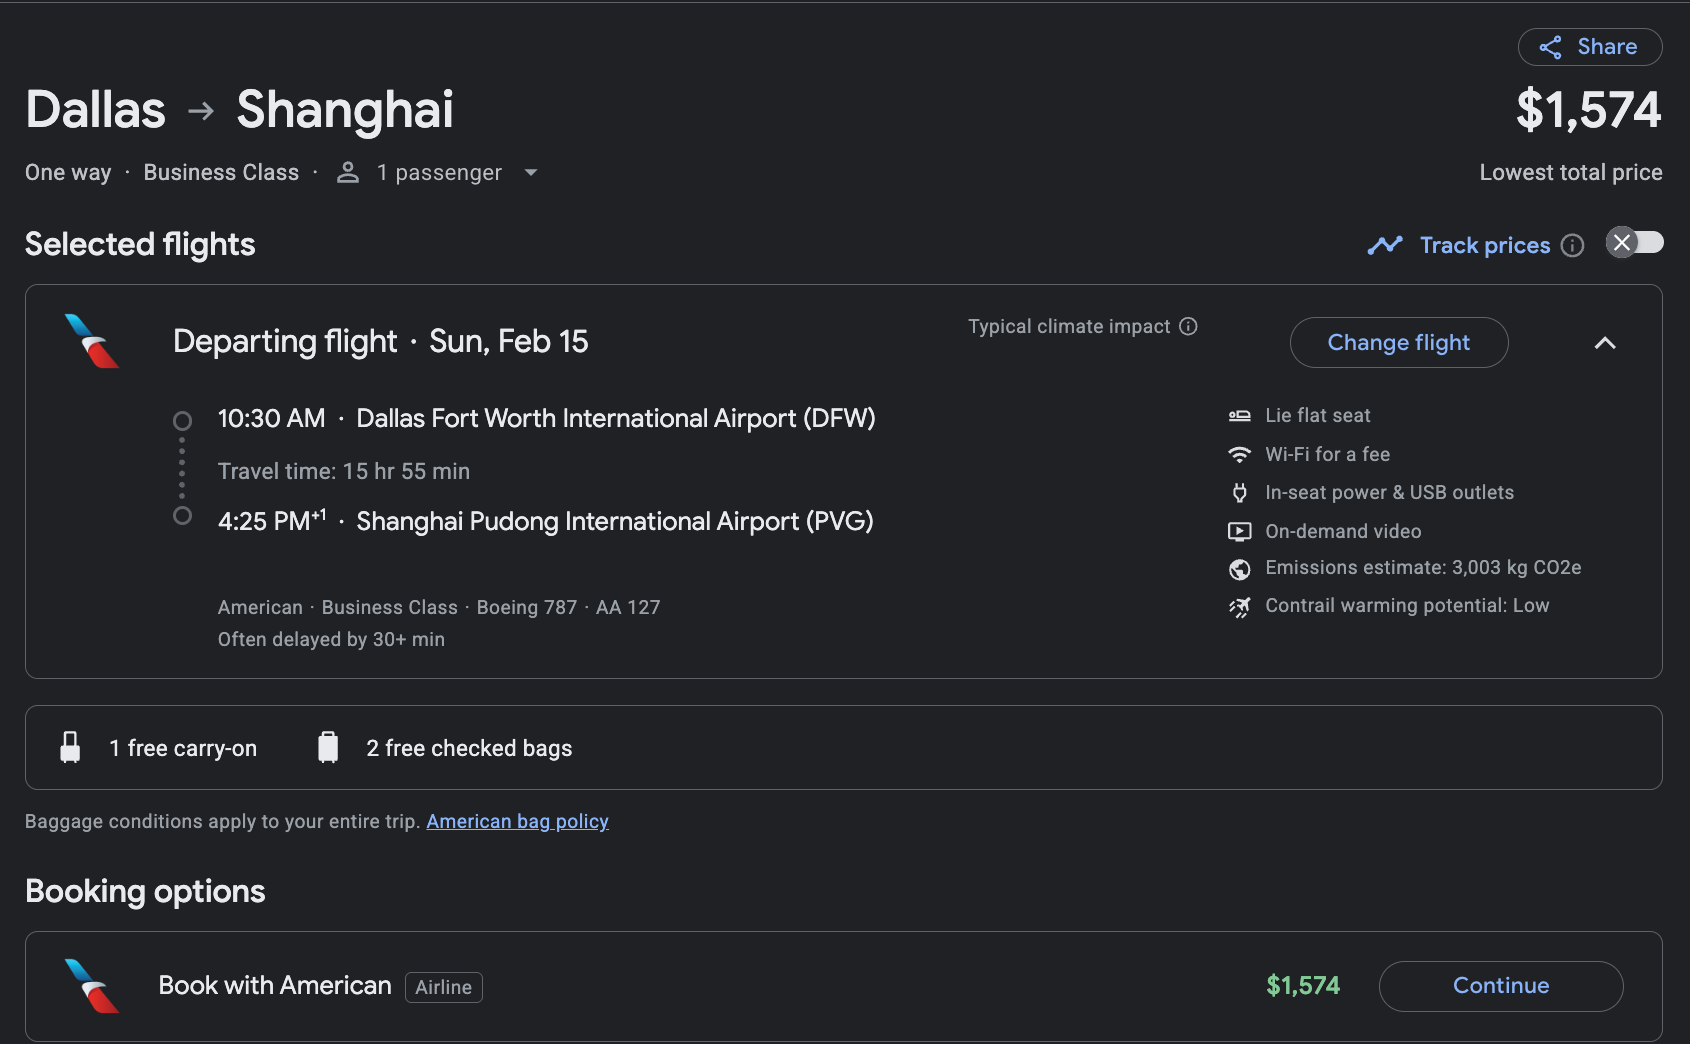Click the American logo in booking options
This screenshot has height=1044, width=1690.
point(92,986)
